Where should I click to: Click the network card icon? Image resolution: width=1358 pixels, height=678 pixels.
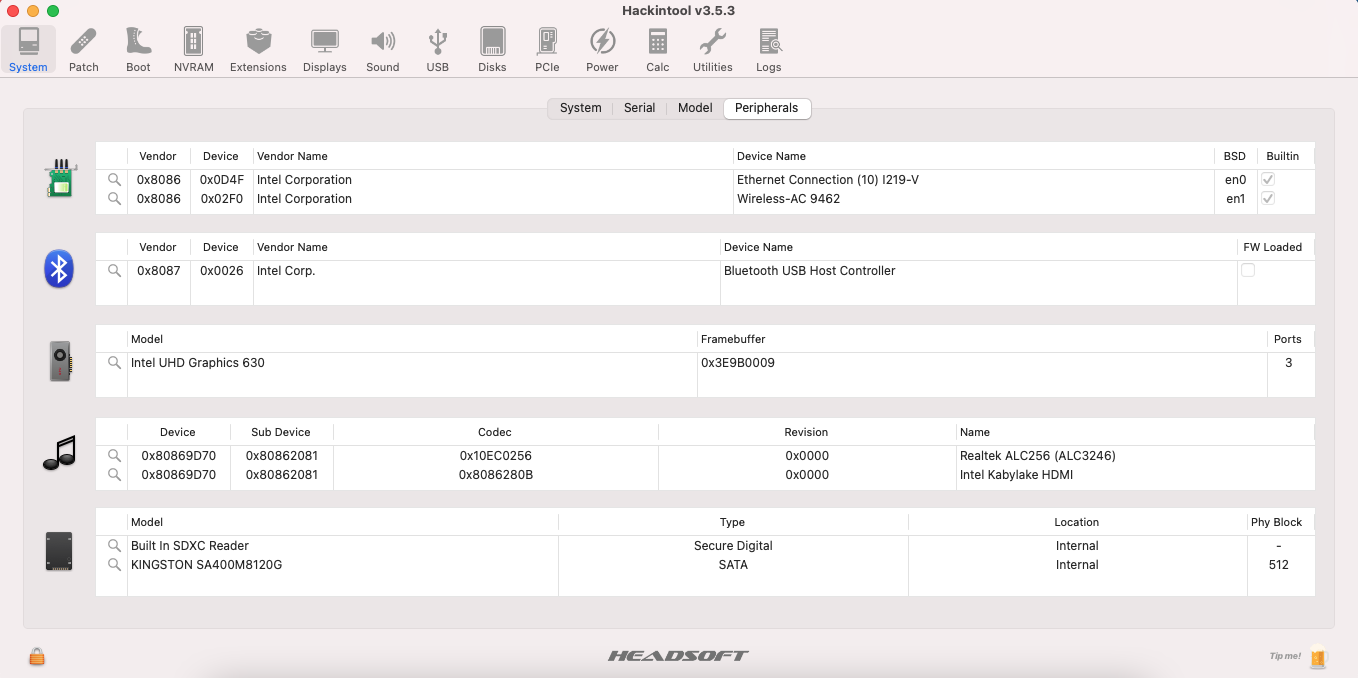(x=60, y=178)
